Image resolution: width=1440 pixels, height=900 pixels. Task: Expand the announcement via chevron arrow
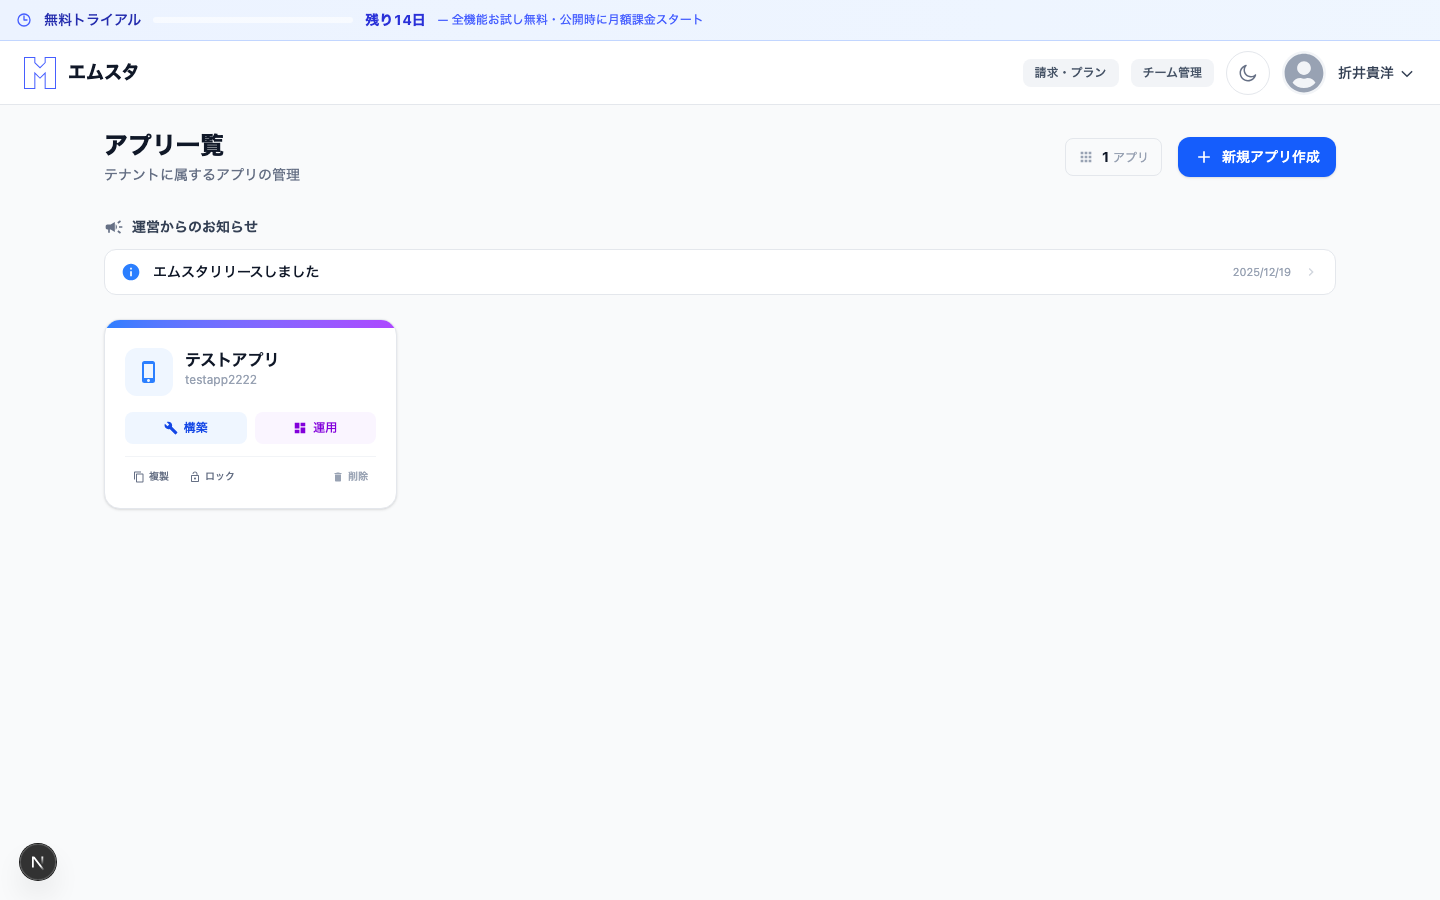point(1311,272)
